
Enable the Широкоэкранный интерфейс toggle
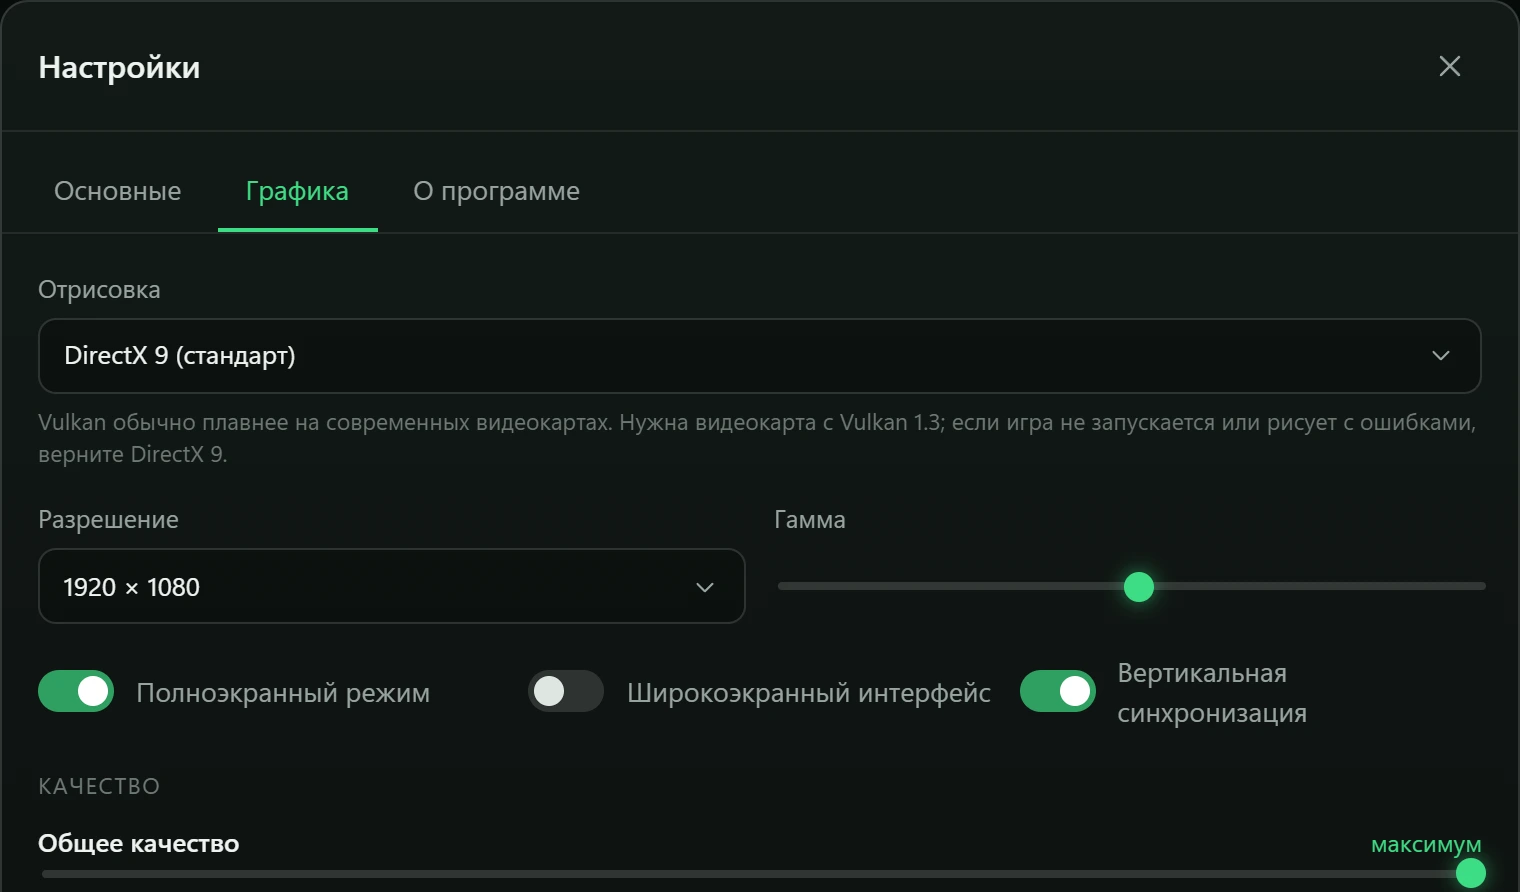pyautogui.click(x=566, y=691)
